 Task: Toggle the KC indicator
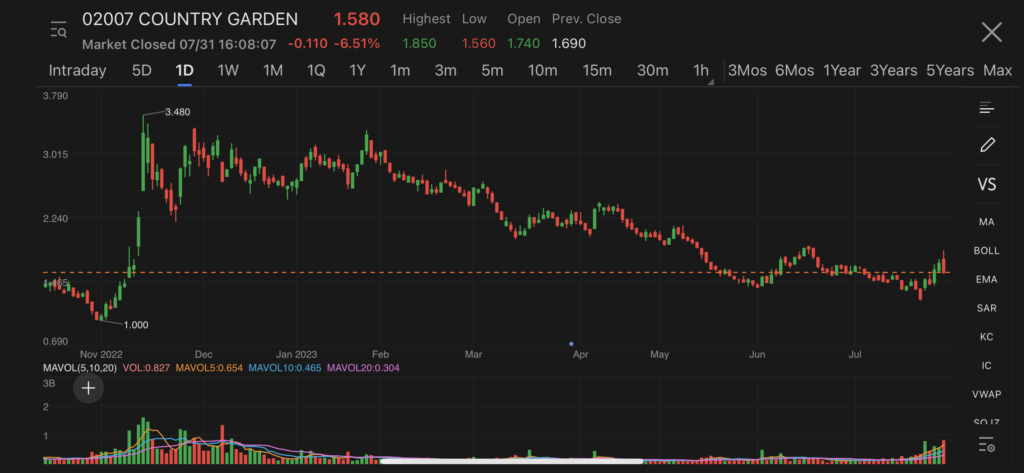tap(987, 337)
